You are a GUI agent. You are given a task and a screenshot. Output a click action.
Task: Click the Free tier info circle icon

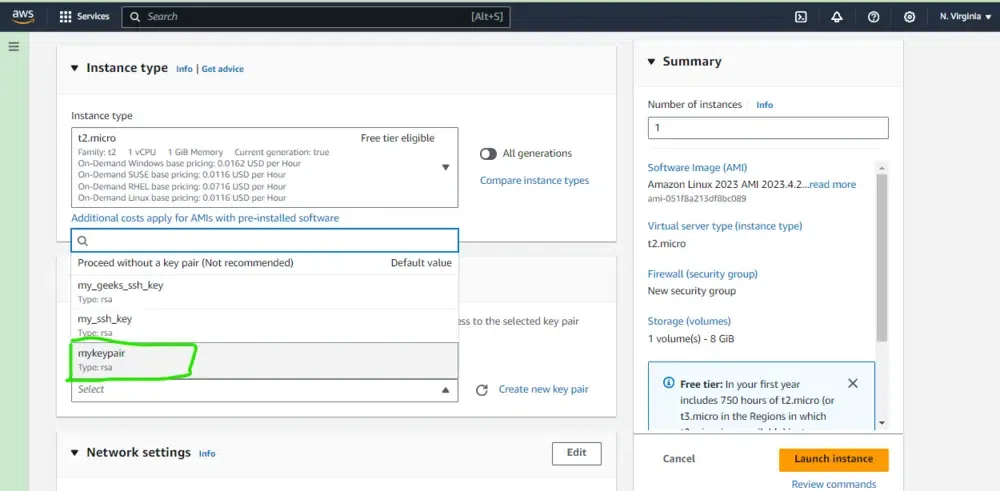tap(668, 383)
